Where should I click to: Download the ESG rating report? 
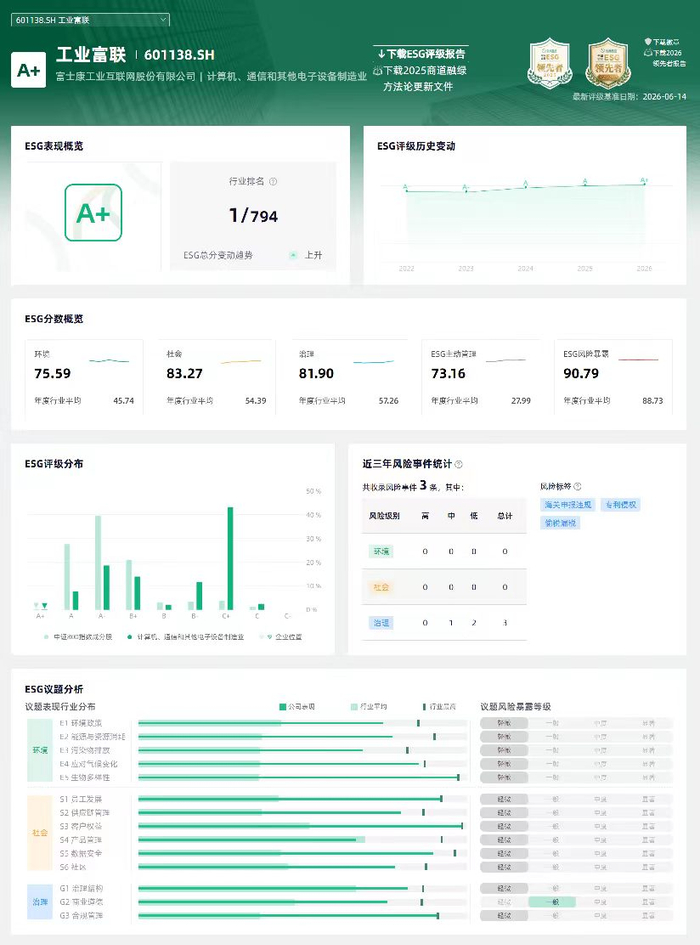[421, 54]
